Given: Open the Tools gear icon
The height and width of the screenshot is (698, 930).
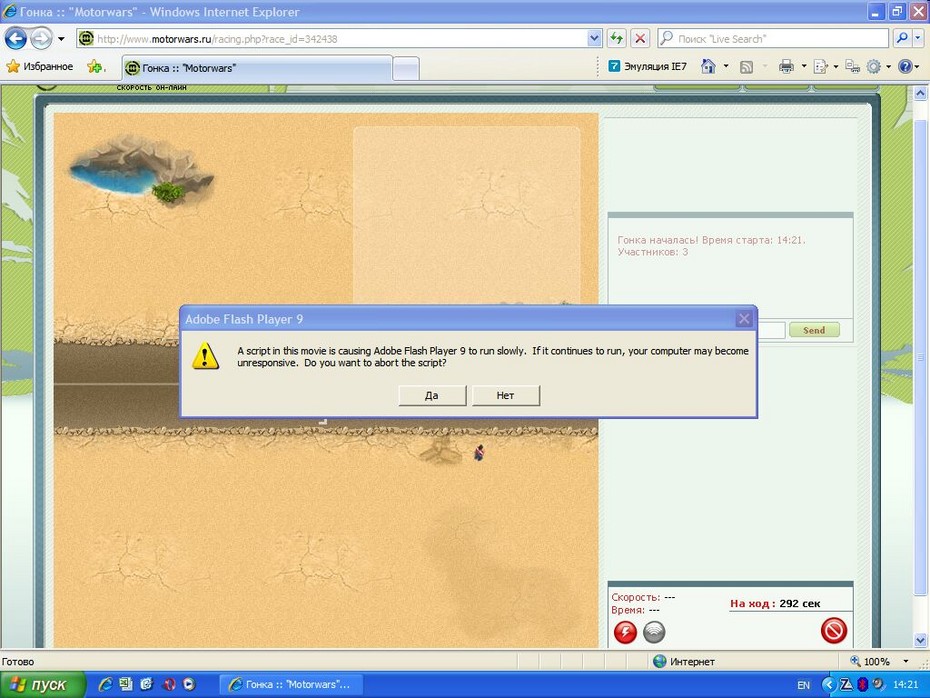Looking at the screenshot, I should (x=874, y=66).
